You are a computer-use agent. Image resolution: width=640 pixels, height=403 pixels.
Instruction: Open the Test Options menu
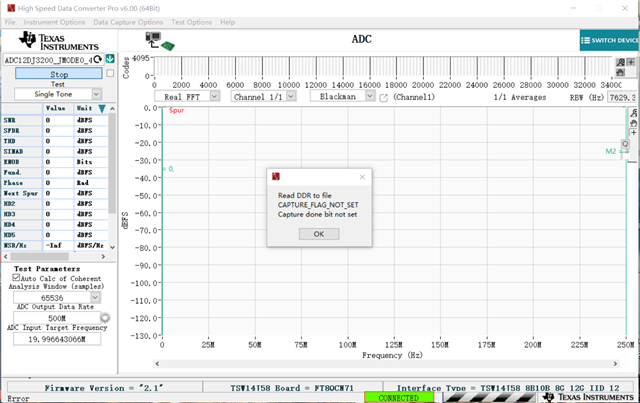[191, 22]
